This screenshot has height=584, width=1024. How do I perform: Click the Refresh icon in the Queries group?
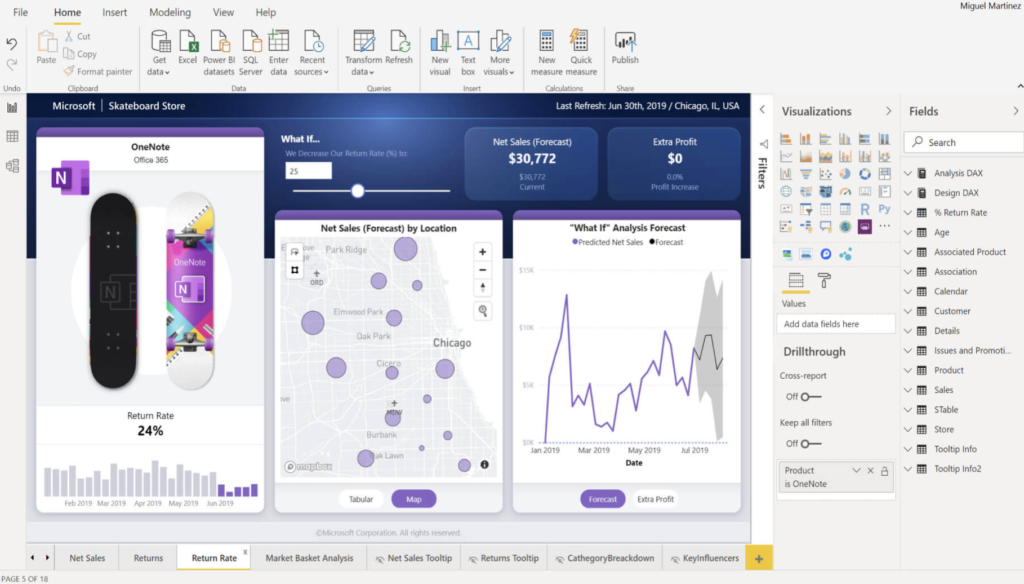[400, 45]
